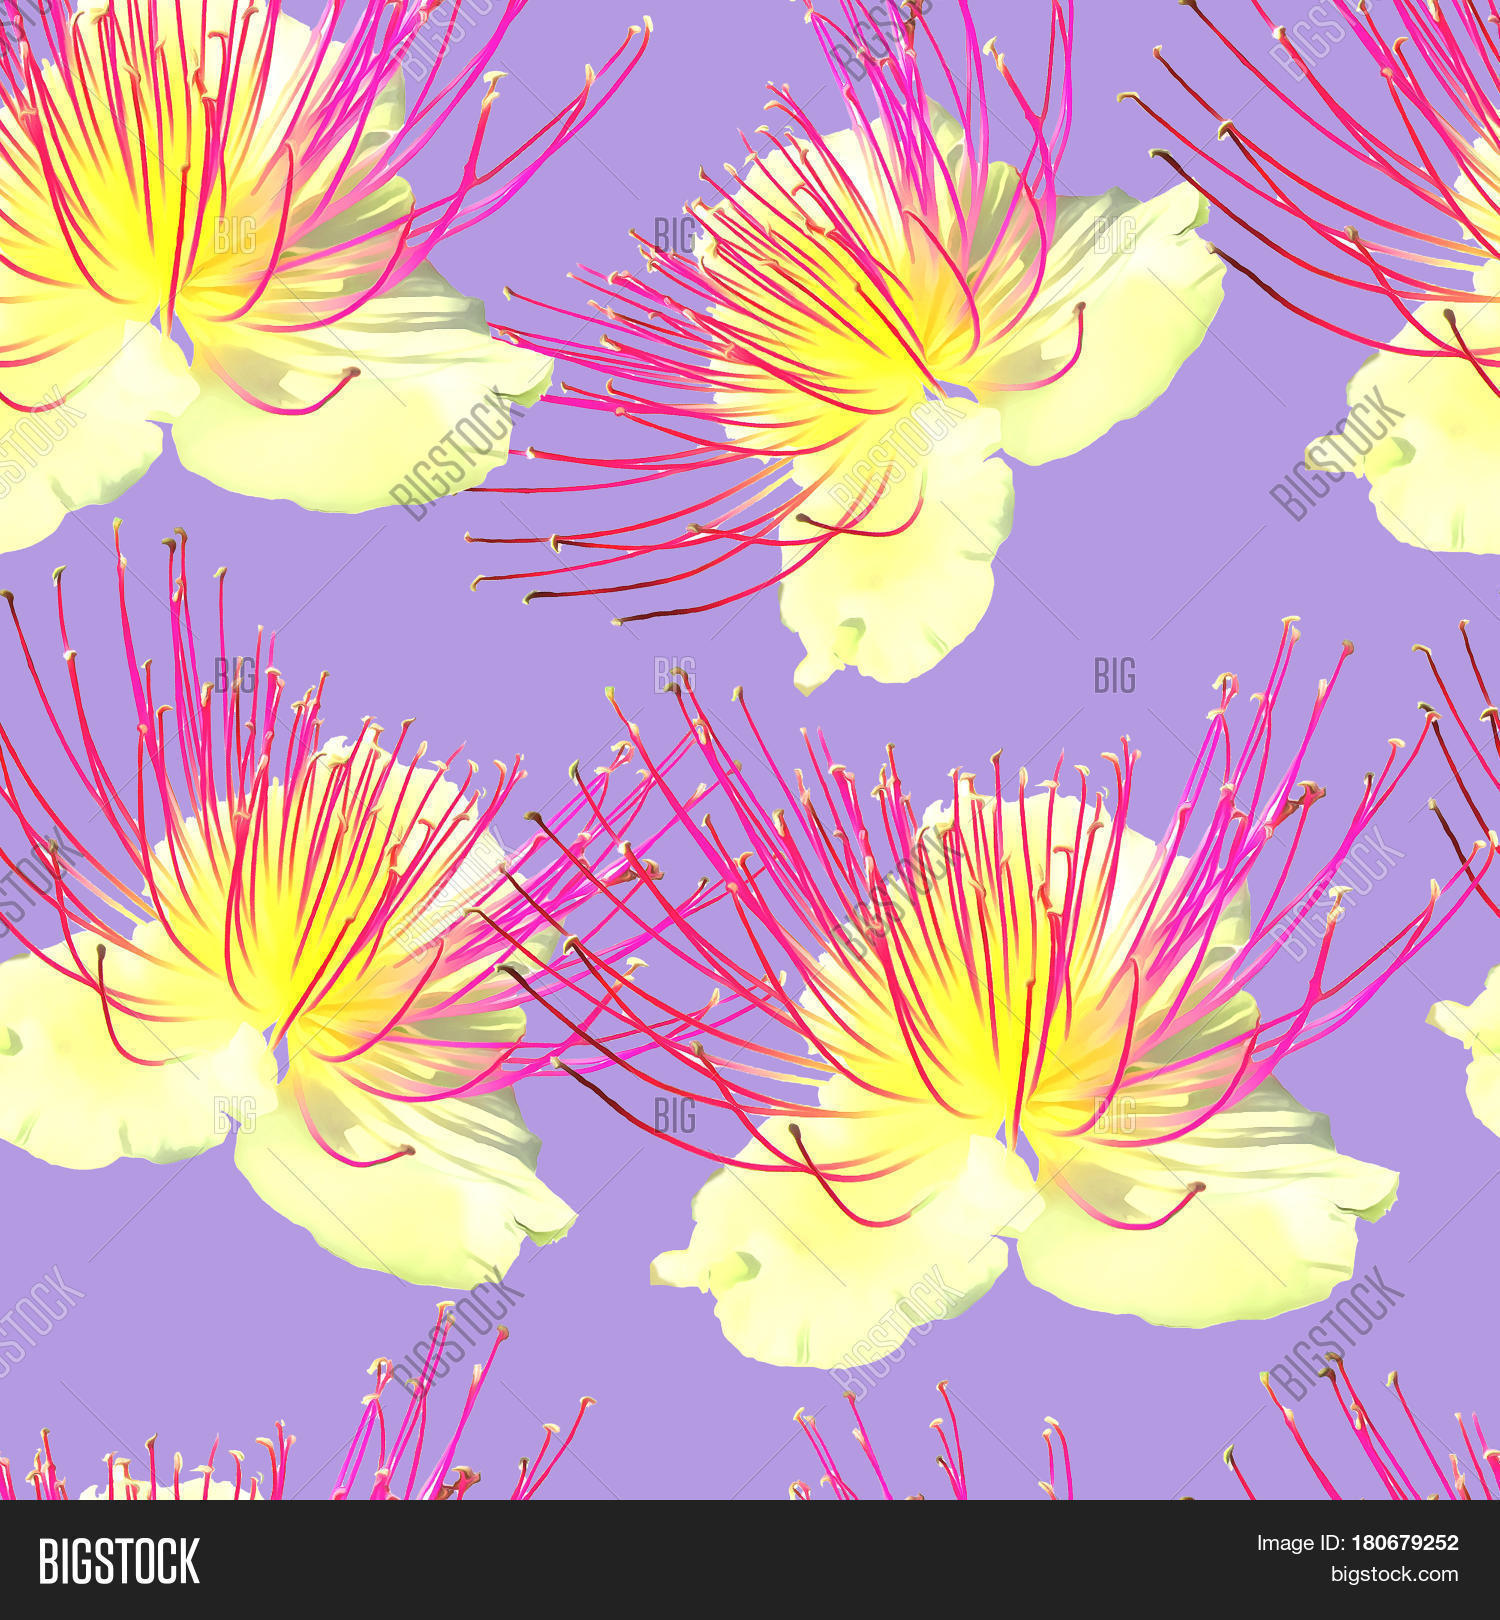Click the BIGSTOCK logo in footer
The image size is (1500, 1620).
119,1561
